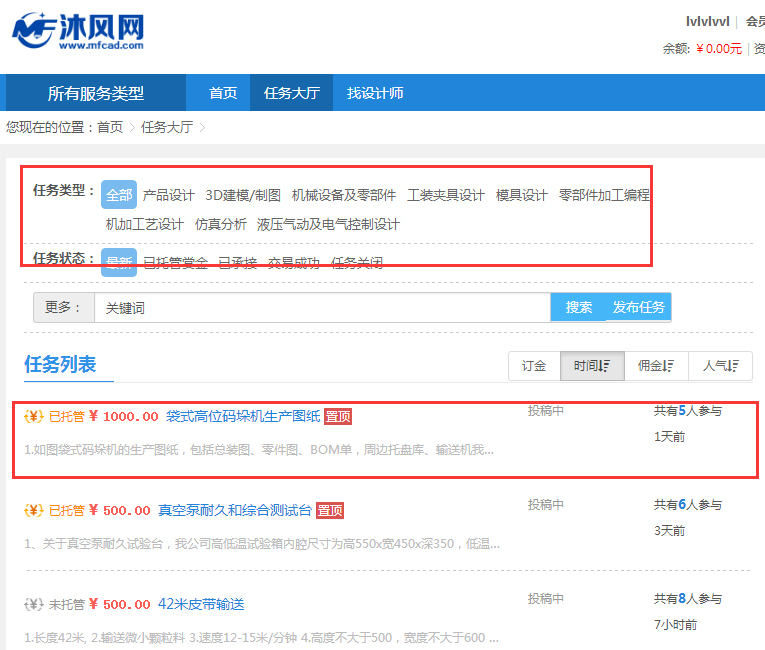Click the 置顶 badge on 袋式高位码垛机生产图纸
The height and width of the screenshot is (650, 765).
click(x=338, y=417)
